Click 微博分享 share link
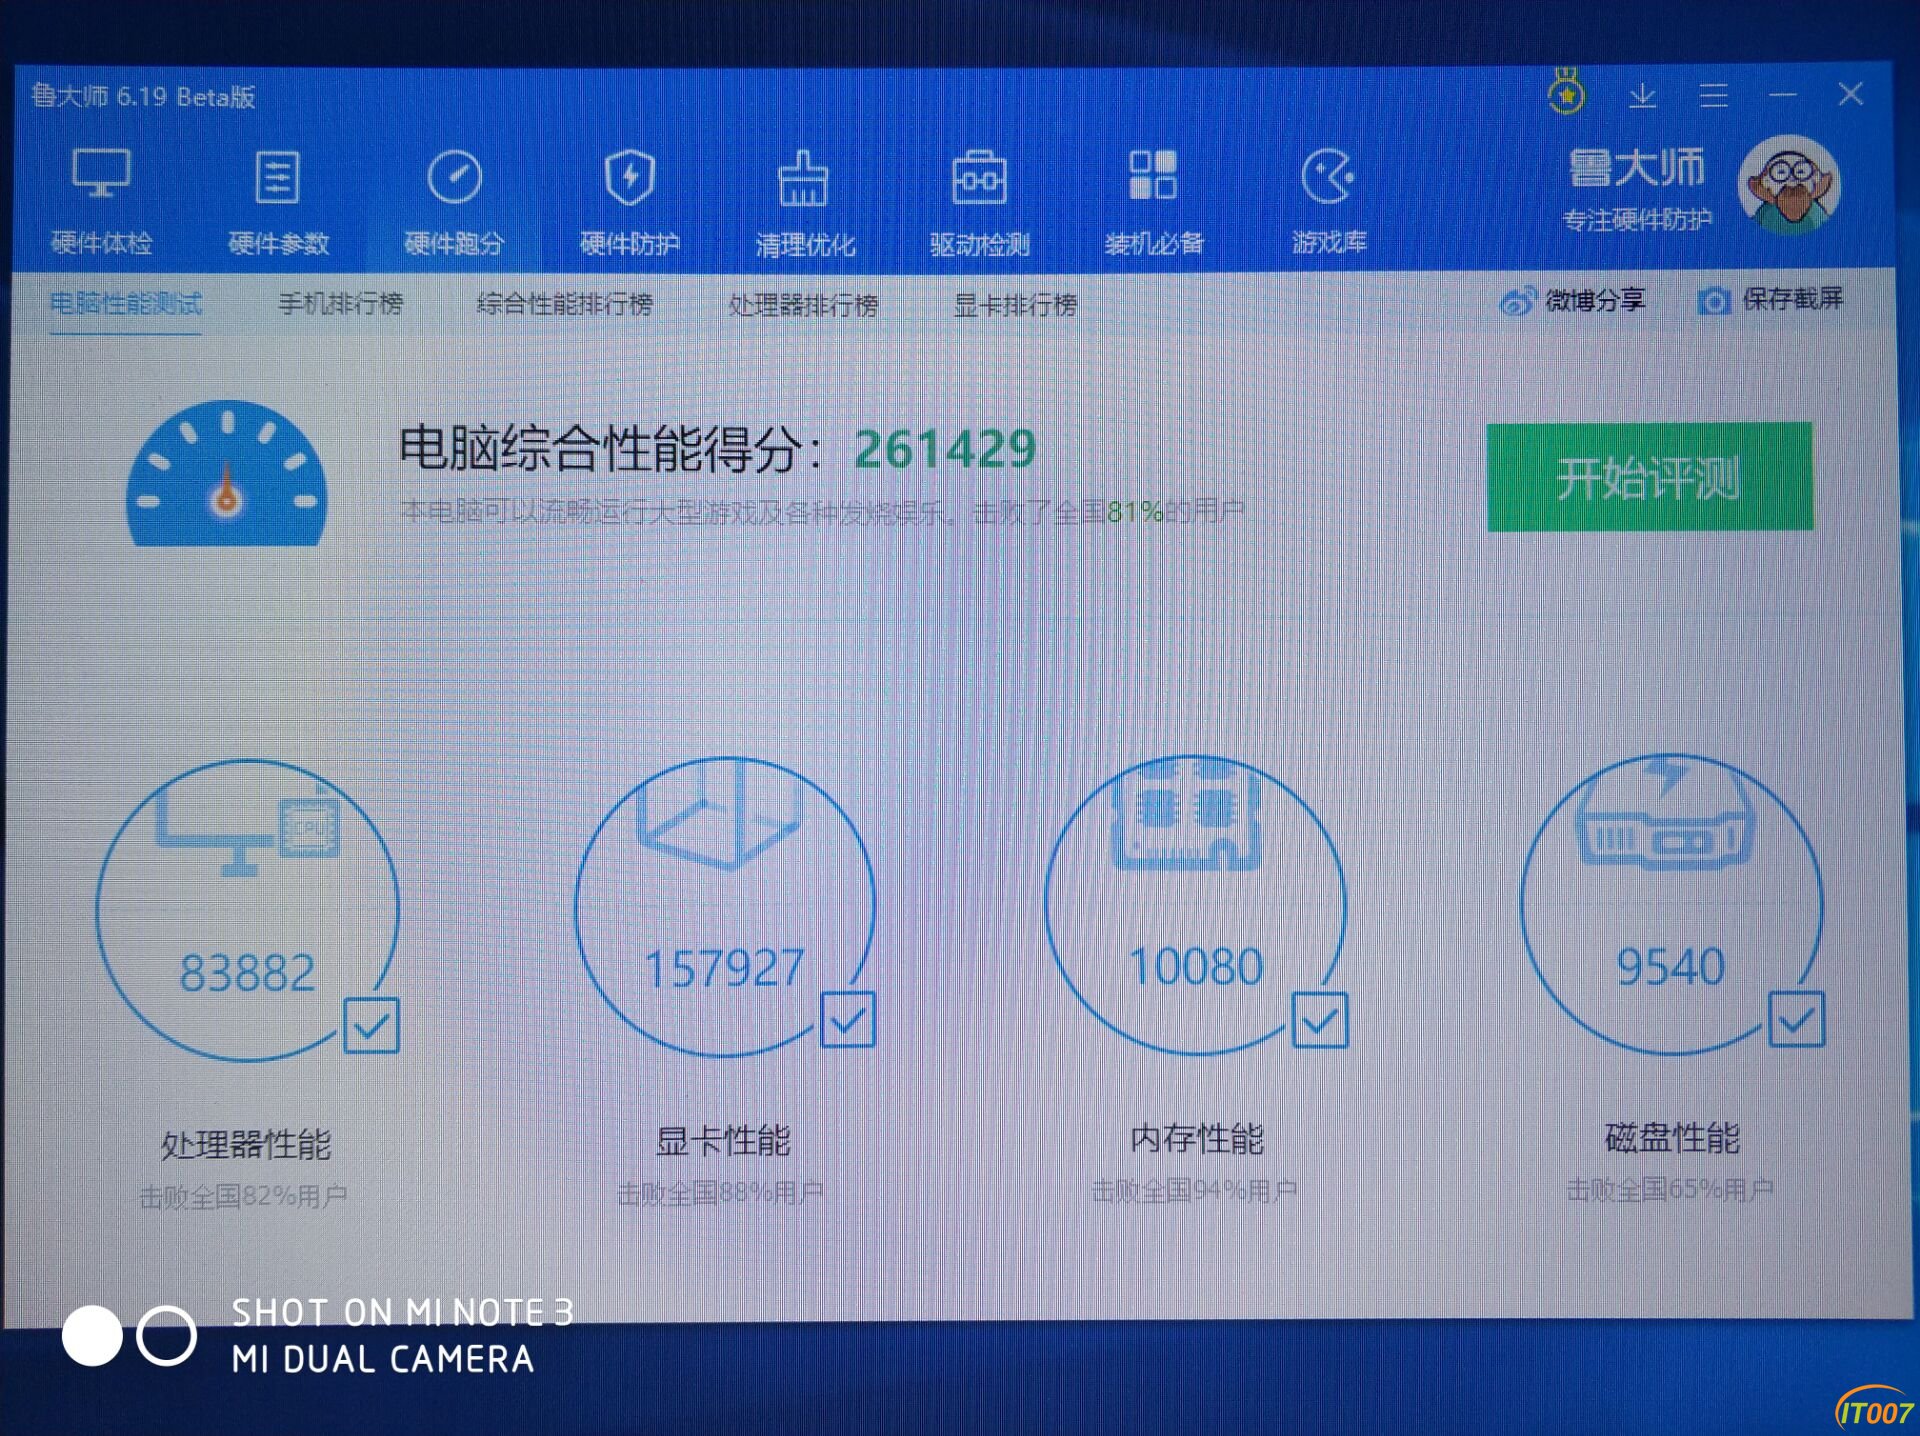Viewport: 1920px width, 1436px height. pyautogui.click(x=1595, y=300)
